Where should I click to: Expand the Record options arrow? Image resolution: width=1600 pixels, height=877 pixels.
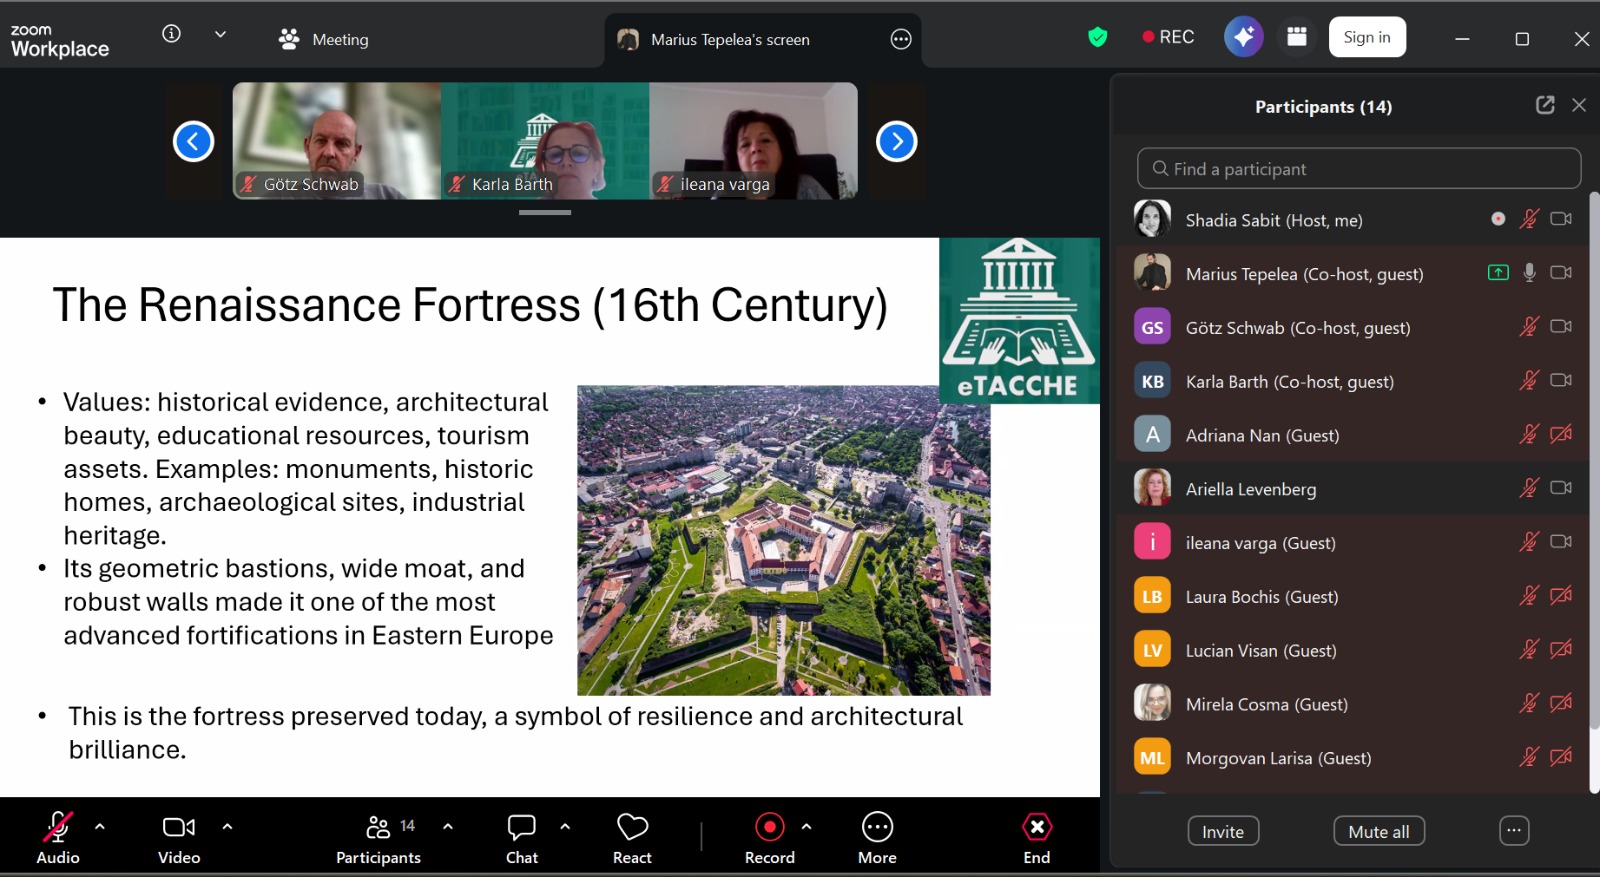[807, 827]
